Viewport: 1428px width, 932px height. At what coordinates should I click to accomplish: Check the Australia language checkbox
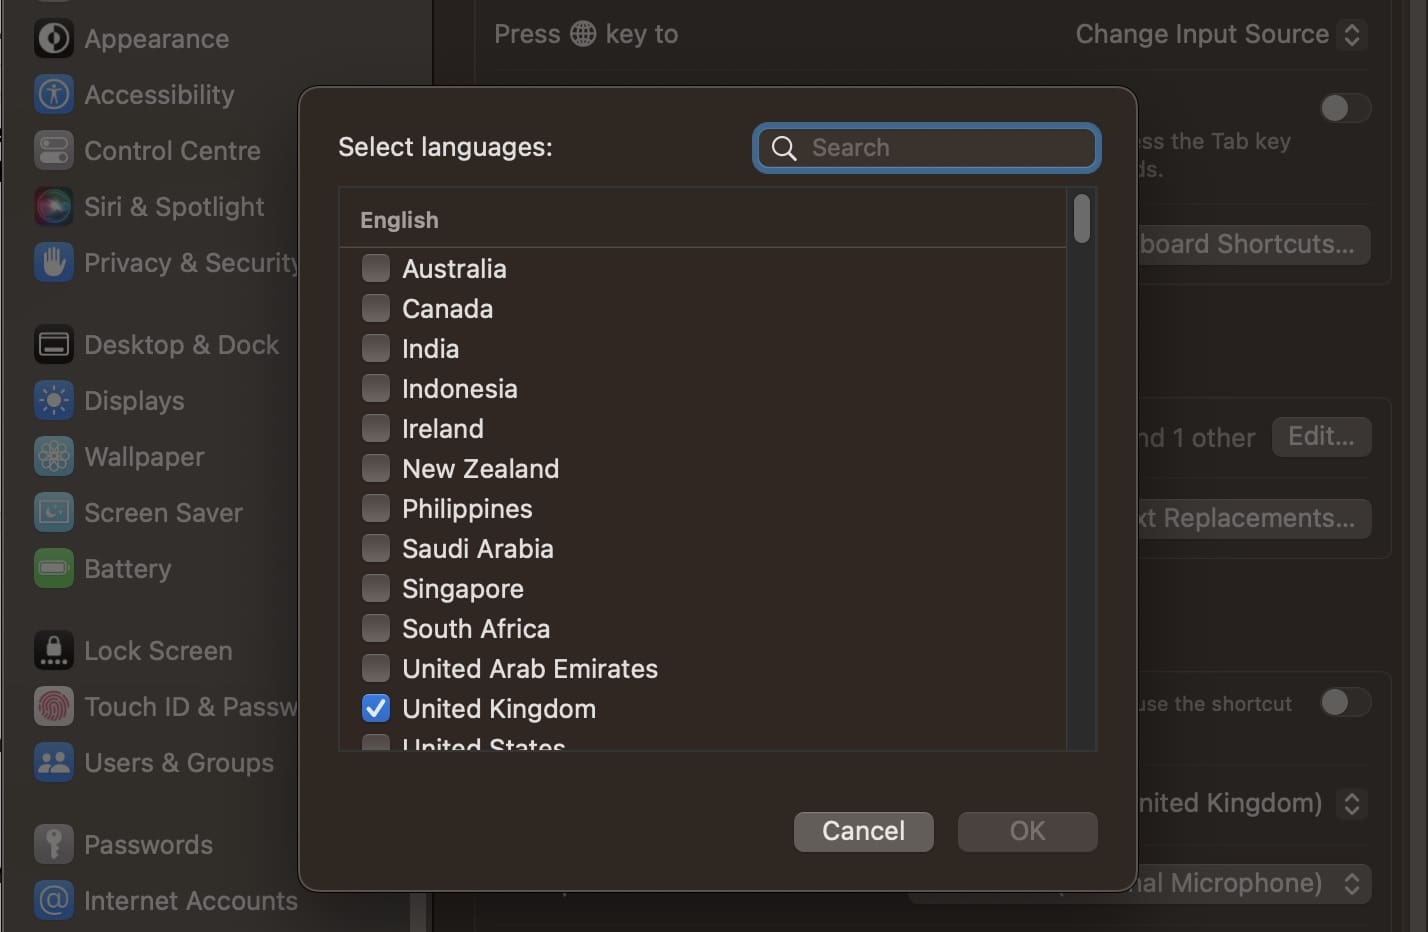375,268
